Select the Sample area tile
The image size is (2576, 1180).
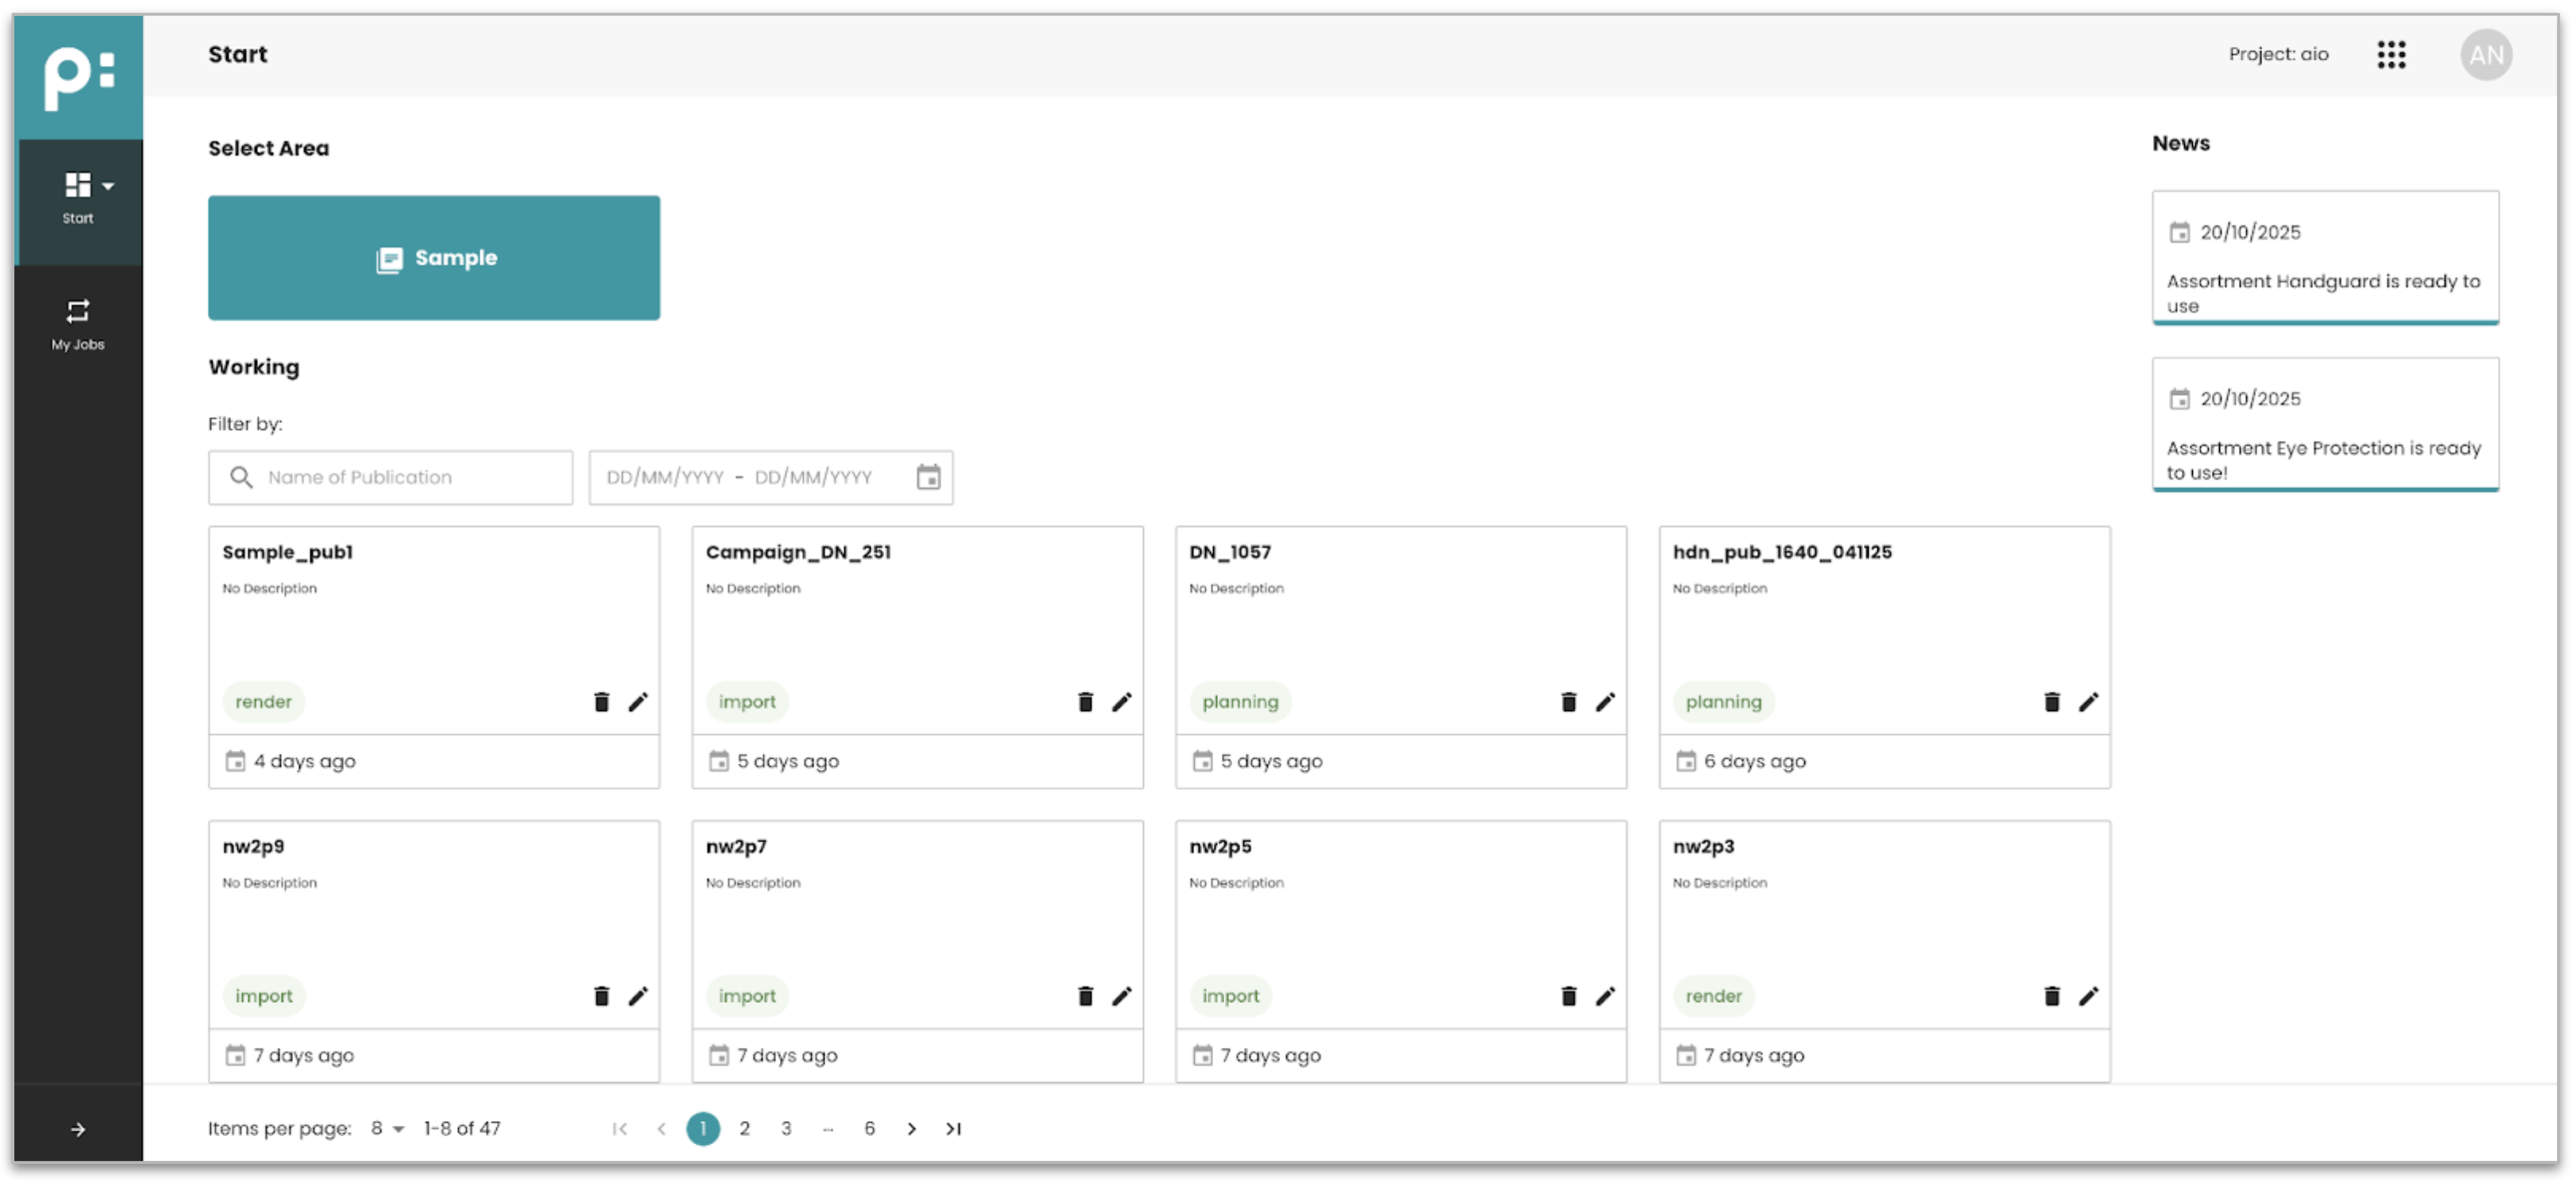tap(434, 258)
